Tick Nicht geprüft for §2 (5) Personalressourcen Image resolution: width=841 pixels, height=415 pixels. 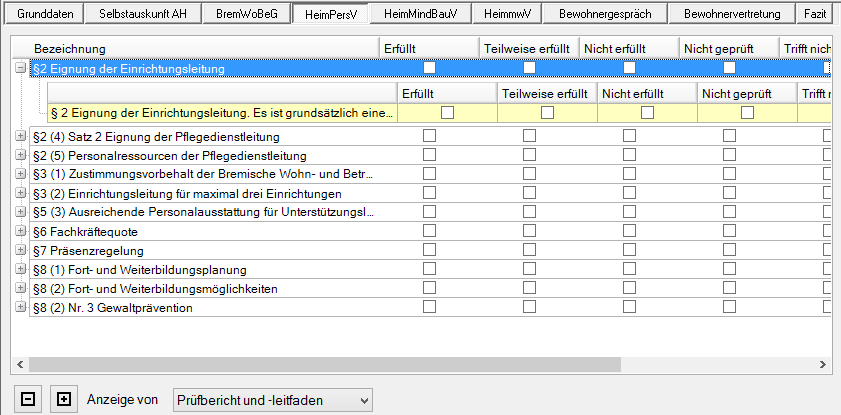point(729,155)
